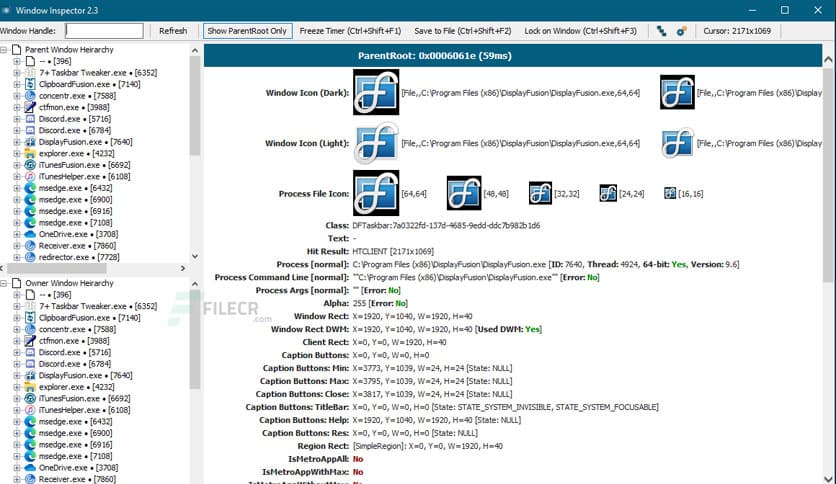Viewport: 836px width, 484px height.
Task: Click the Window Handle input field
Action: click(x=104, y=31)
